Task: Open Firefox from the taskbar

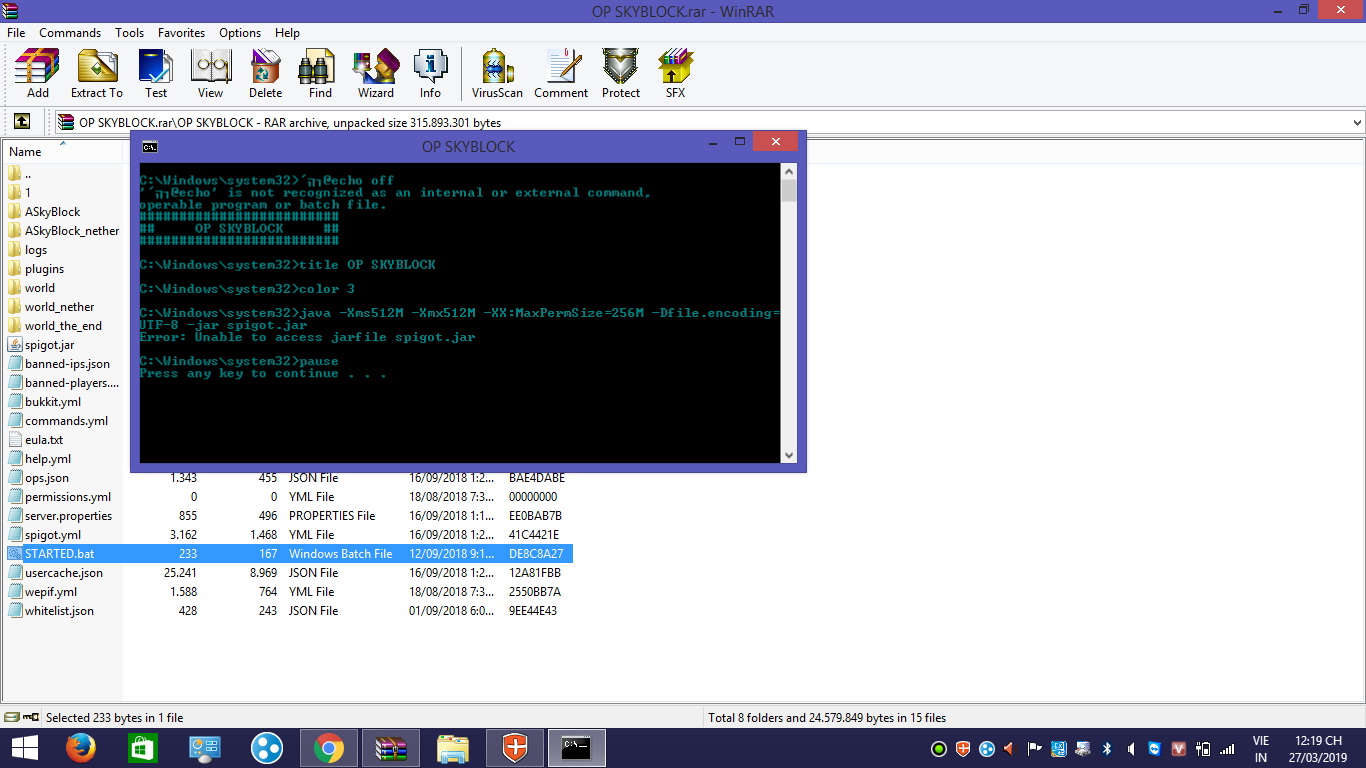Action: pos(81,747)
